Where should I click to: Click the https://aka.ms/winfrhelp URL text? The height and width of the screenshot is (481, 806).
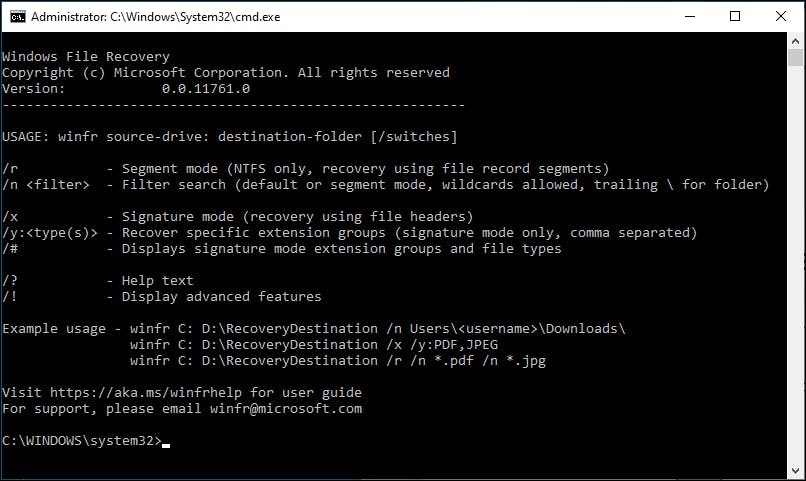pos(146,393)
